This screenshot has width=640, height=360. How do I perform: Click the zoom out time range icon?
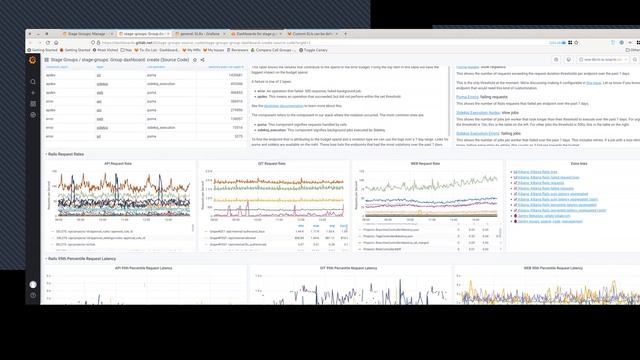point(635,60)
